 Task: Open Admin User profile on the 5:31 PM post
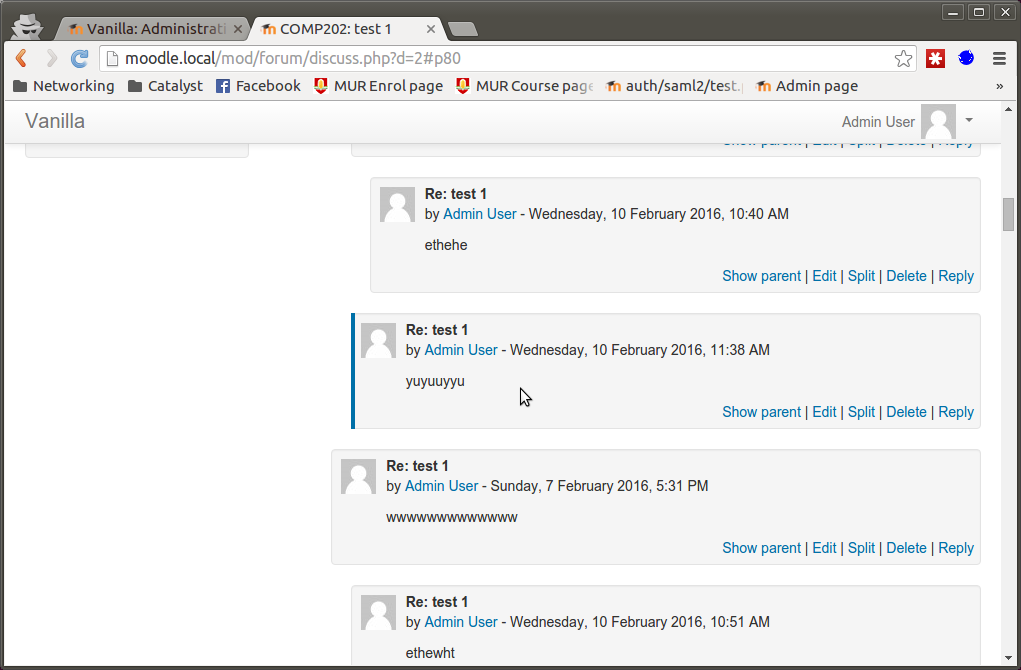(x=441, y=486)
